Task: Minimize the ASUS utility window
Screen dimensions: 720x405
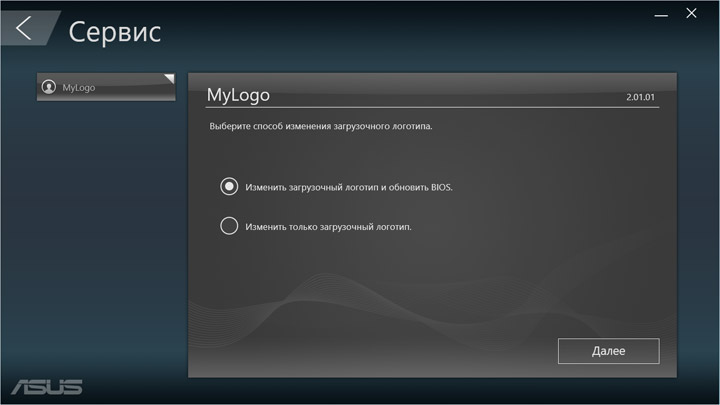Action: 661,15
